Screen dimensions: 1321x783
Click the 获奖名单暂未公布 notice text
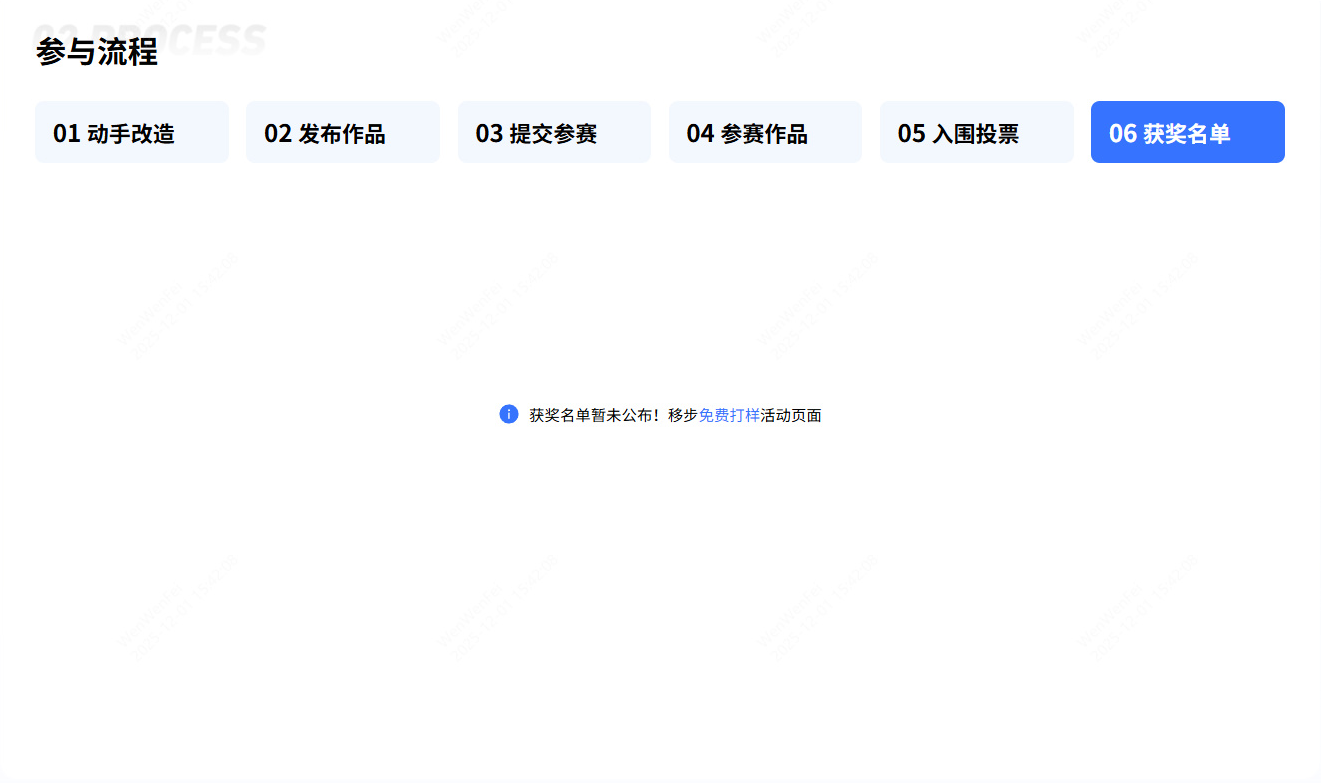click(x=589, y=415)
